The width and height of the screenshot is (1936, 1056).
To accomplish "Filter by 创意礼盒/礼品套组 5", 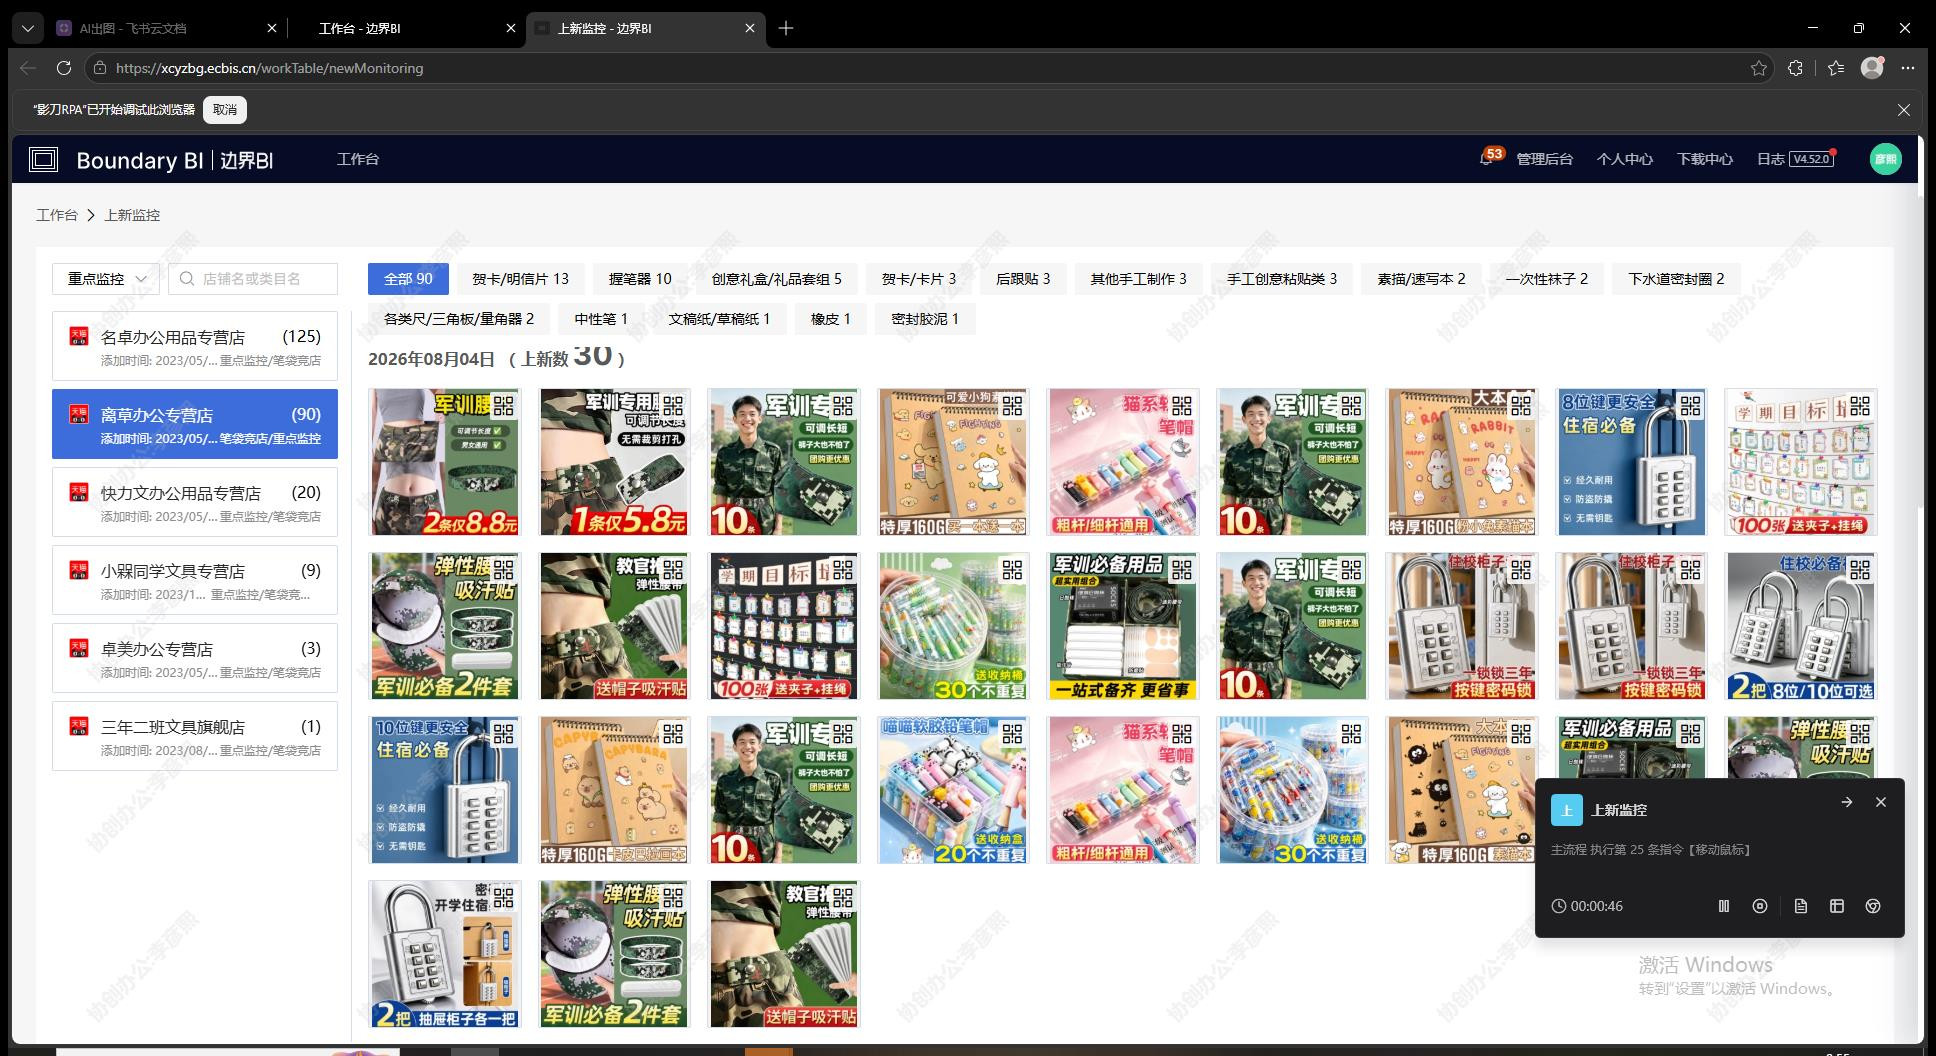I will coord(776,279).
